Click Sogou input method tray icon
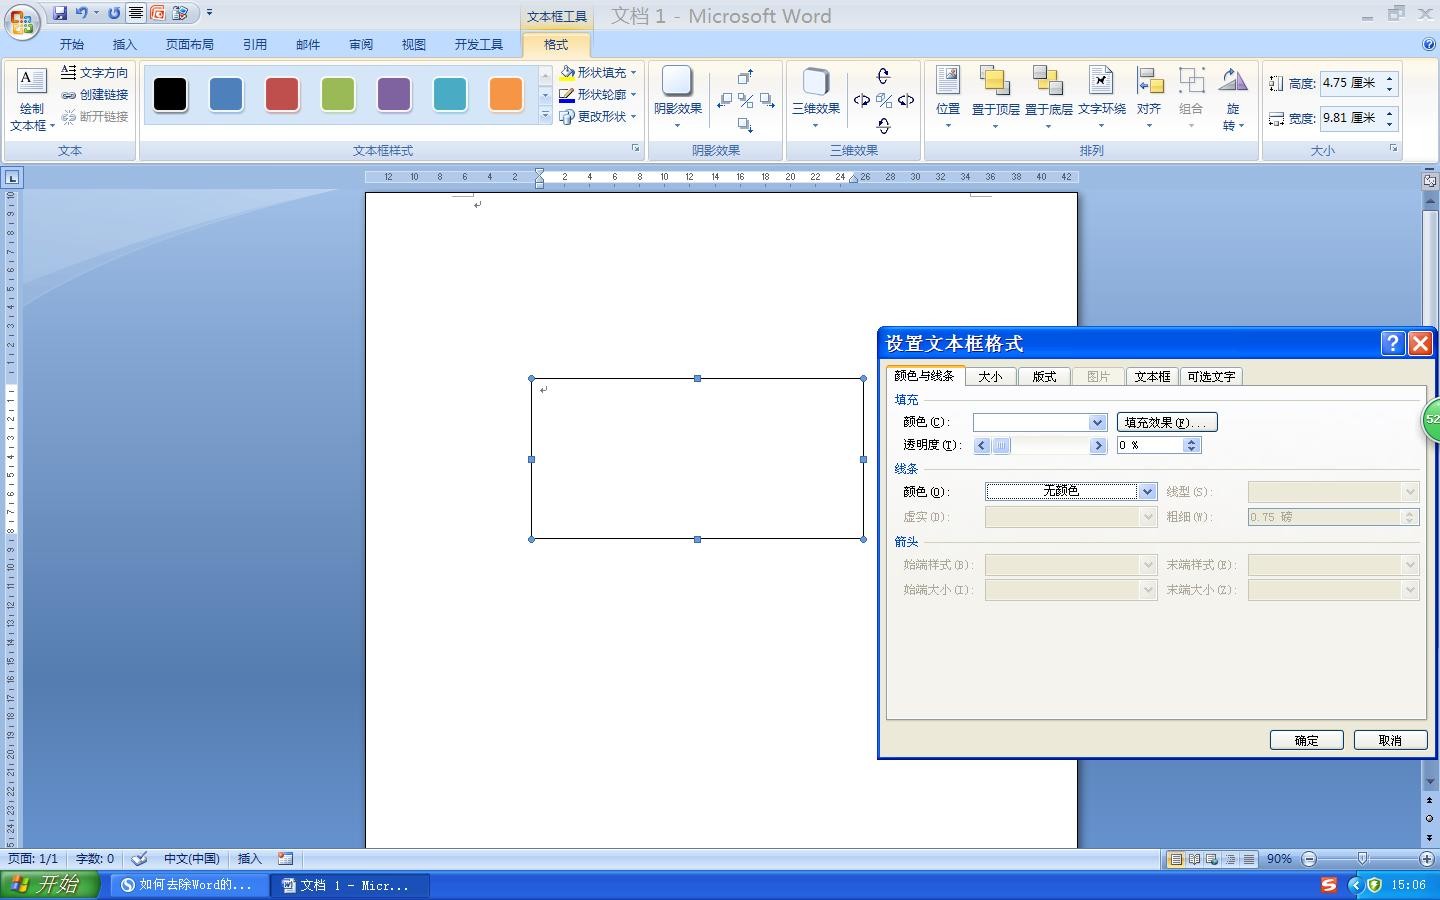Image resolution: width=1440 pixels, height=900 pixels. point(1328,885)
